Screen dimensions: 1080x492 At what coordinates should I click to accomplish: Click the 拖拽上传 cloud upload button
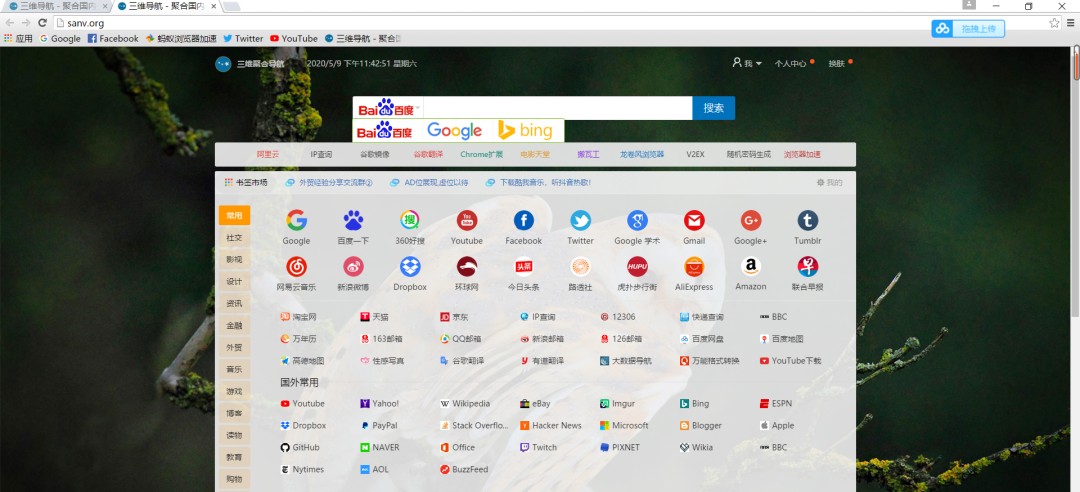968,29
